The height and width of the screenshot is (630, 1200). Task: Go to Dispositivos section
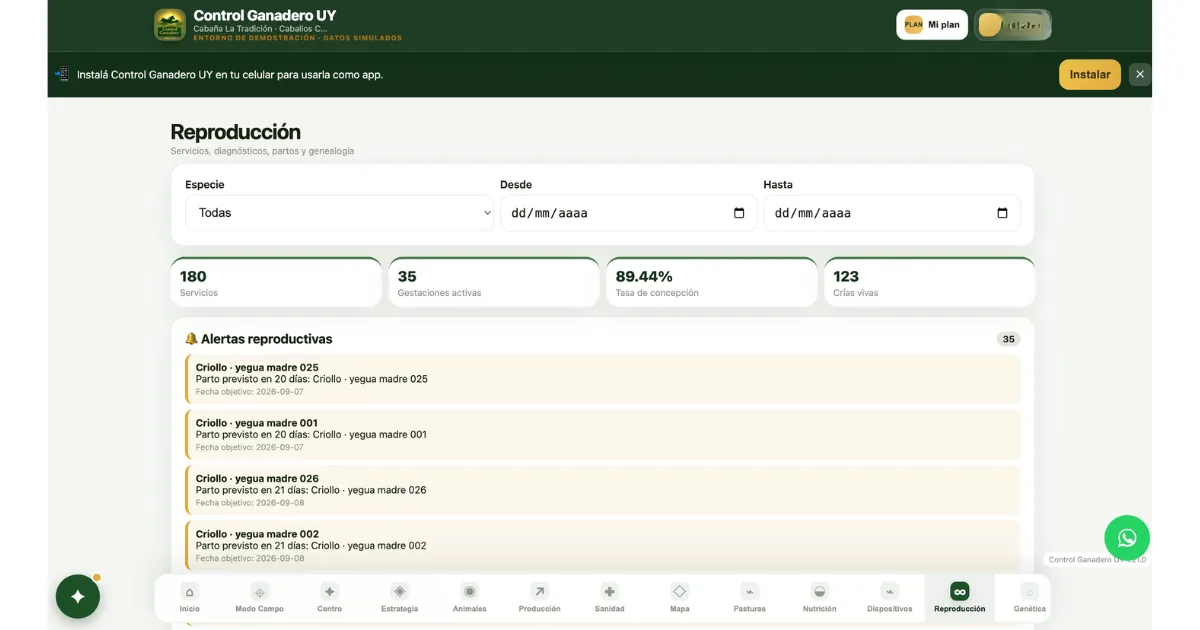(890, 597)
